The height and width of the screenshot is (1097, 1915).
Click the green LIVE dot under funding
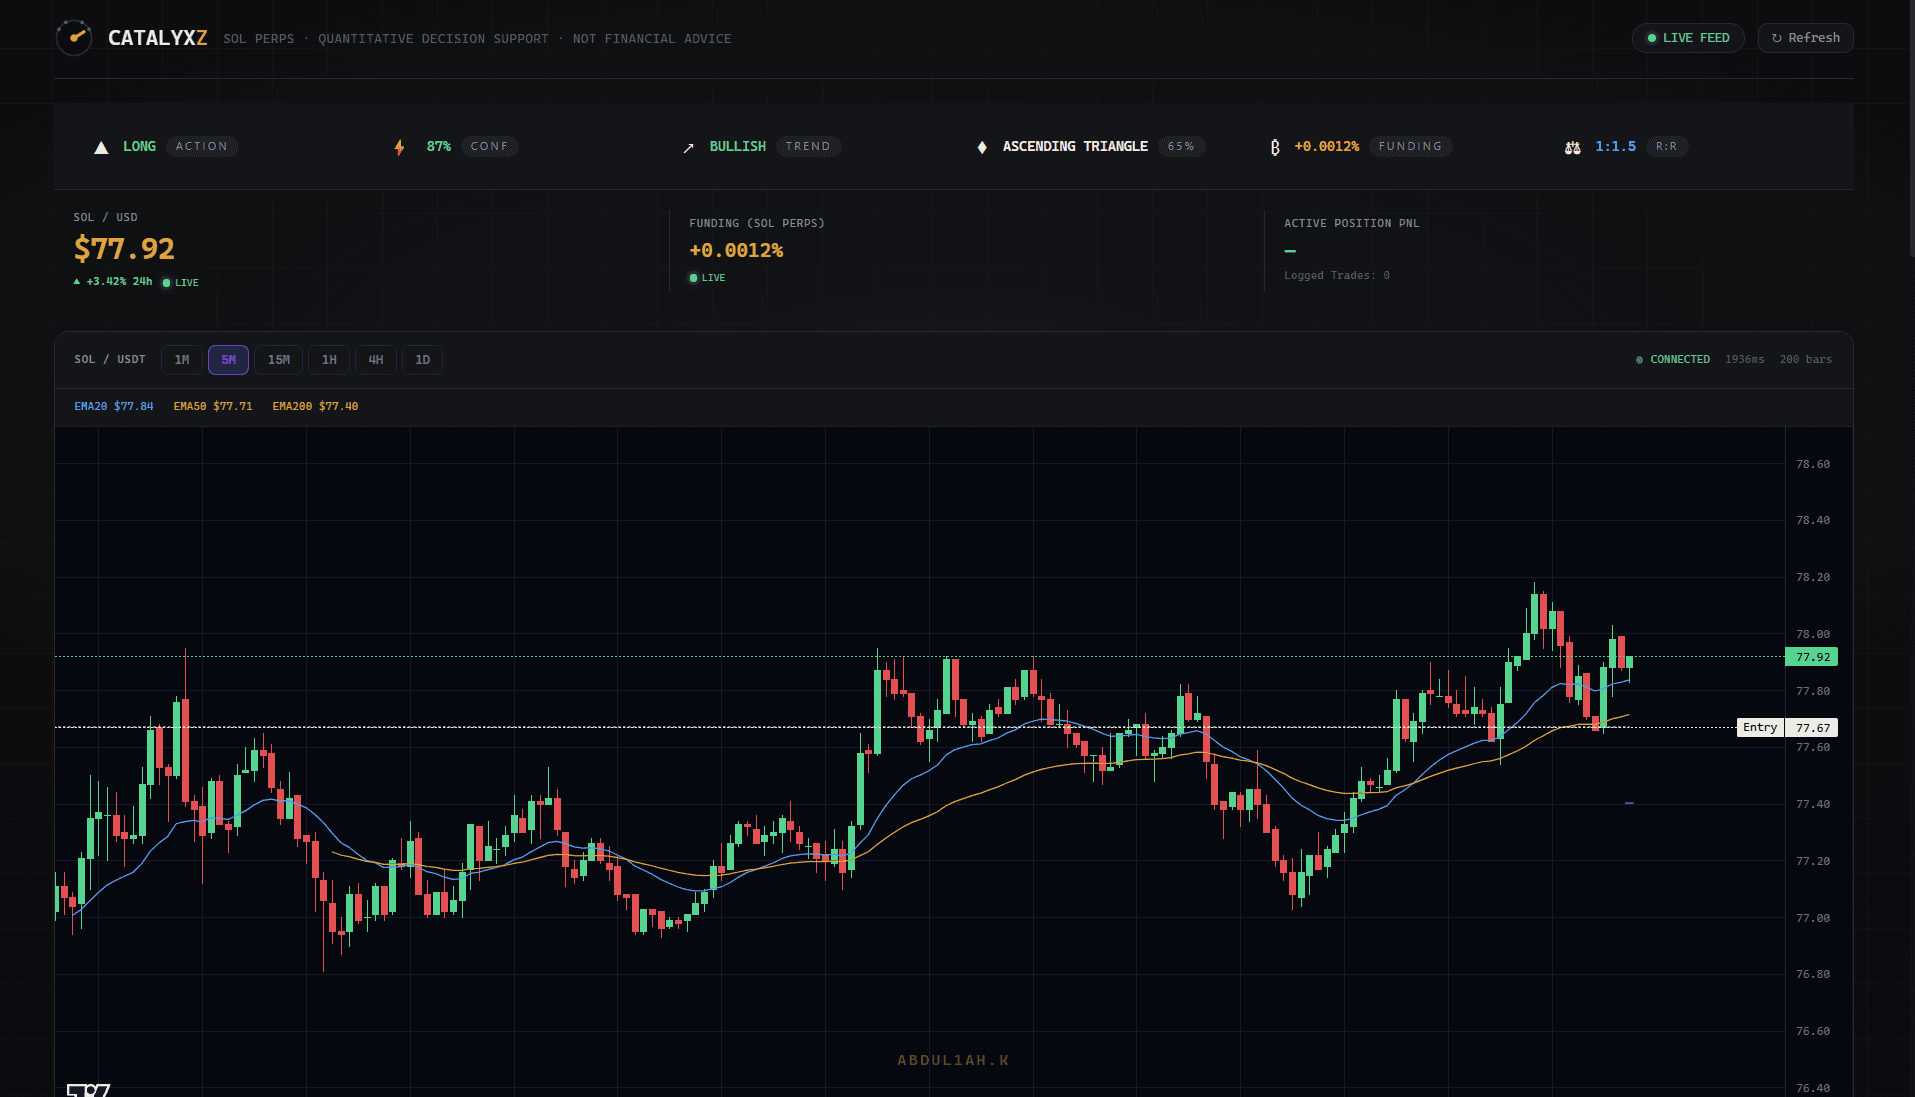coord(693,278)
